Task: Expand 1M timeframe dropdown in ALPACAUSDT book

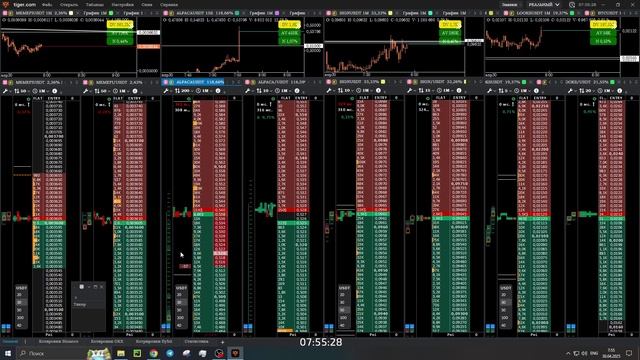Action: pos(204,91)
